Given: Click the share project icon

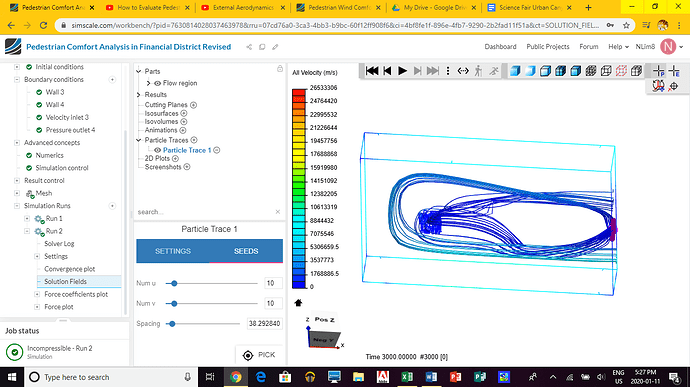Looking at the screenshot, I should [x=249, y=47].
